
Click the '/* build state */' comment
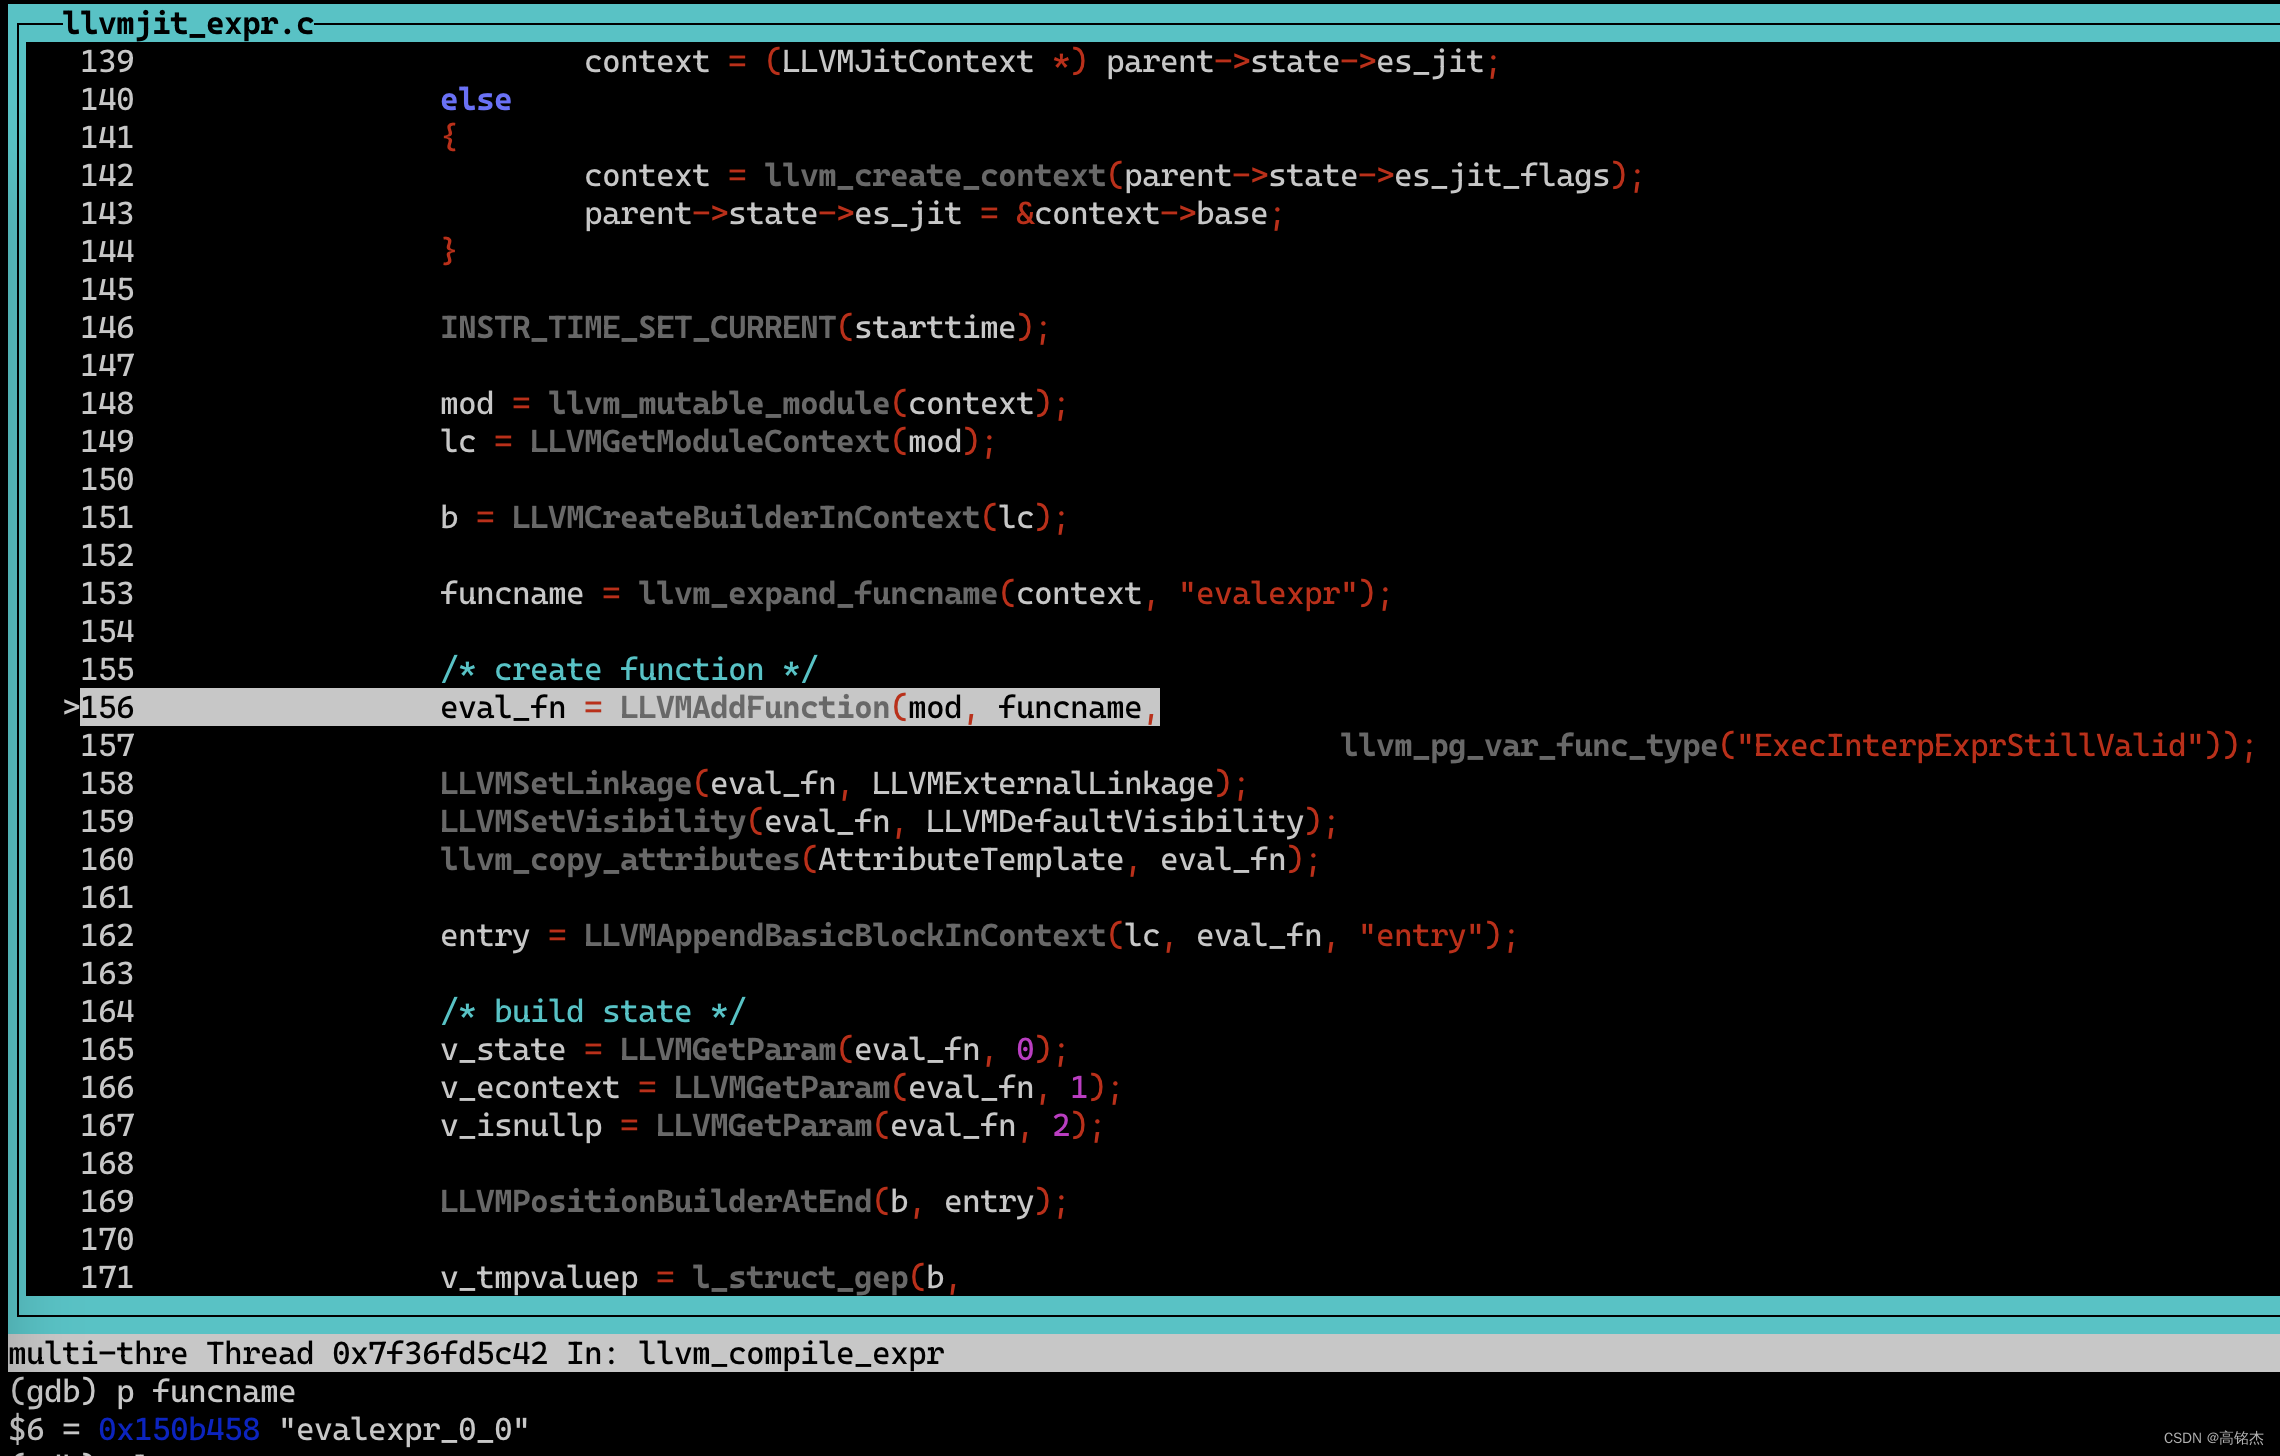pos(593,1012)
